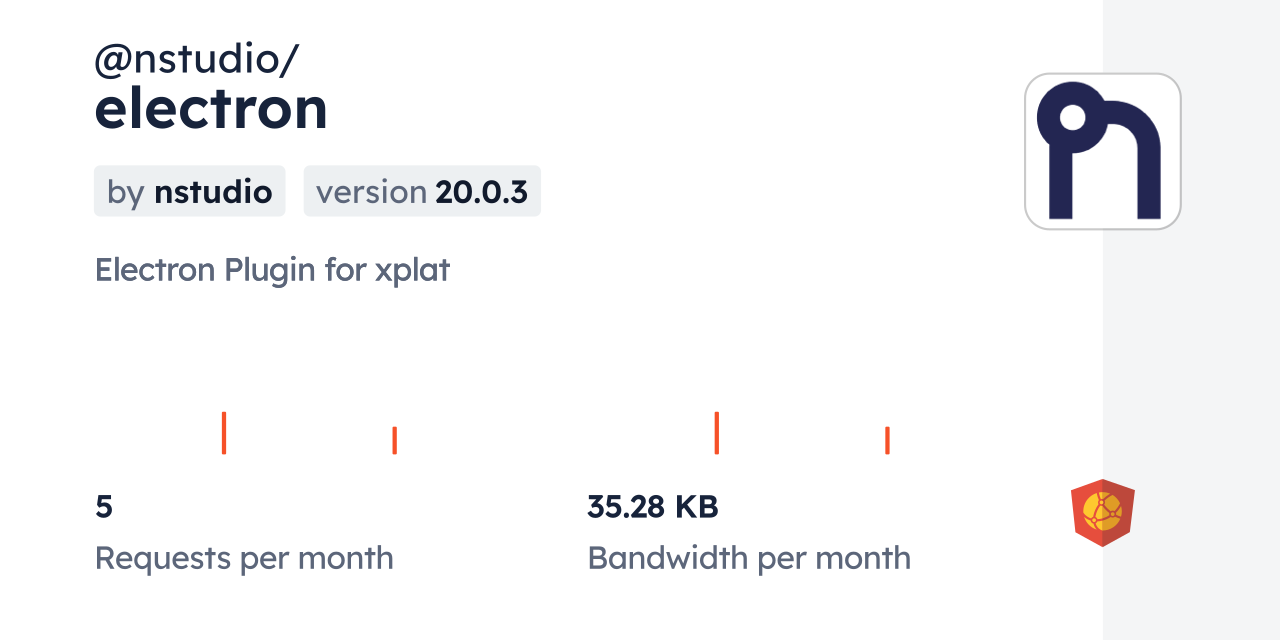This screenshot has height=640, width=1280.
Task: Click the white dot inside nstudio logo
Action: pos(1072,117)
